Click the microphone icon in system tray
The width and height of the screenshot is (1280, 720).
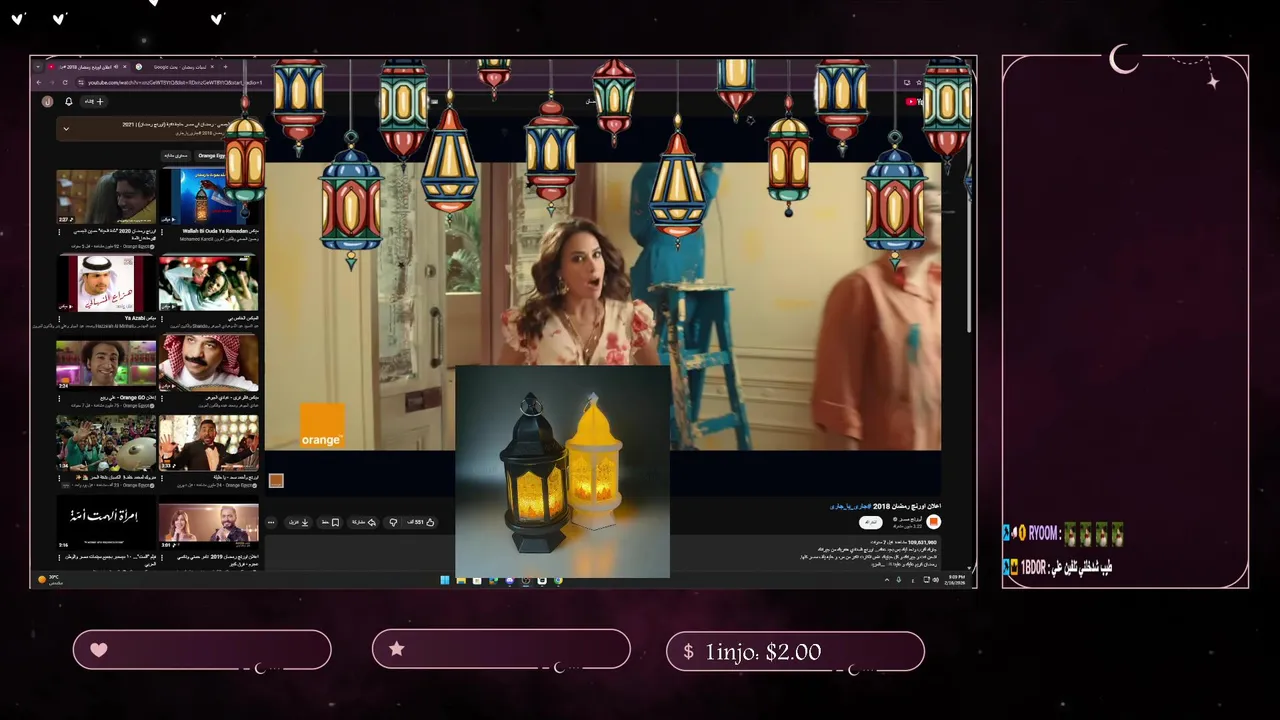pos(898,580)
